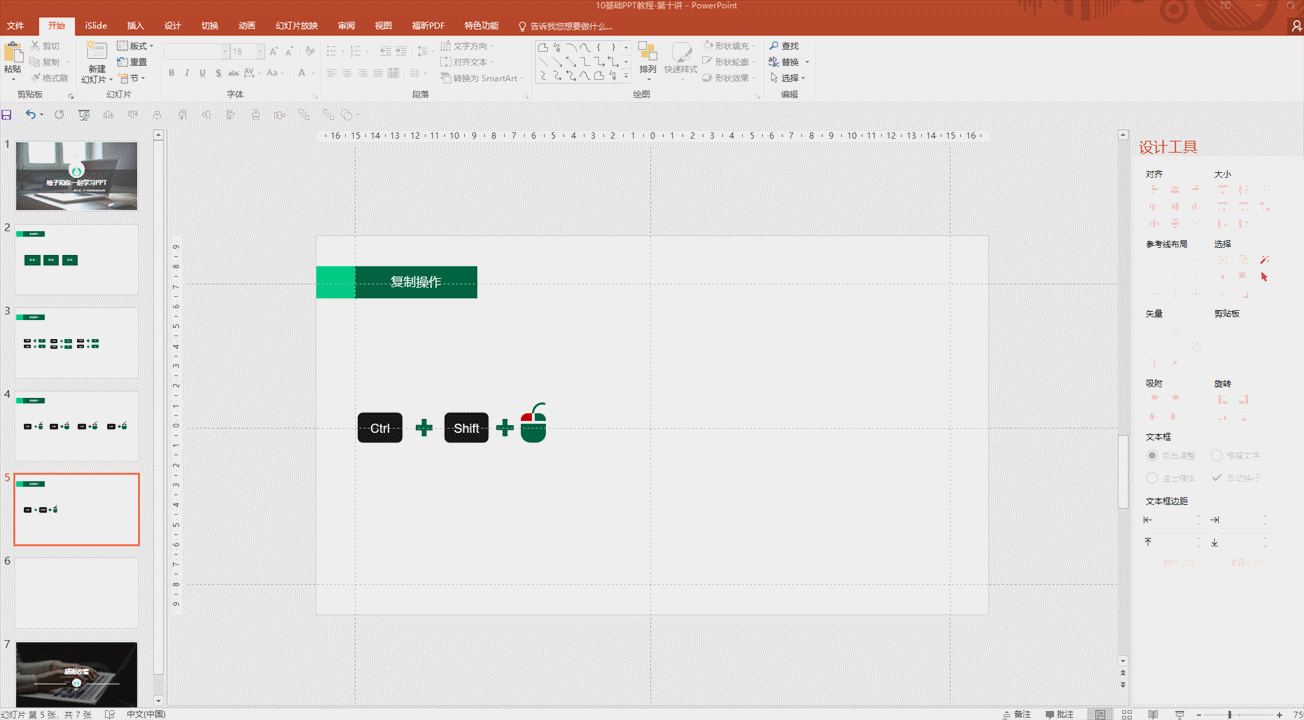Viewport: 1304px width, 720px height.
Task: Toggle bold formatting (B)
Action: tap(171, 73)
